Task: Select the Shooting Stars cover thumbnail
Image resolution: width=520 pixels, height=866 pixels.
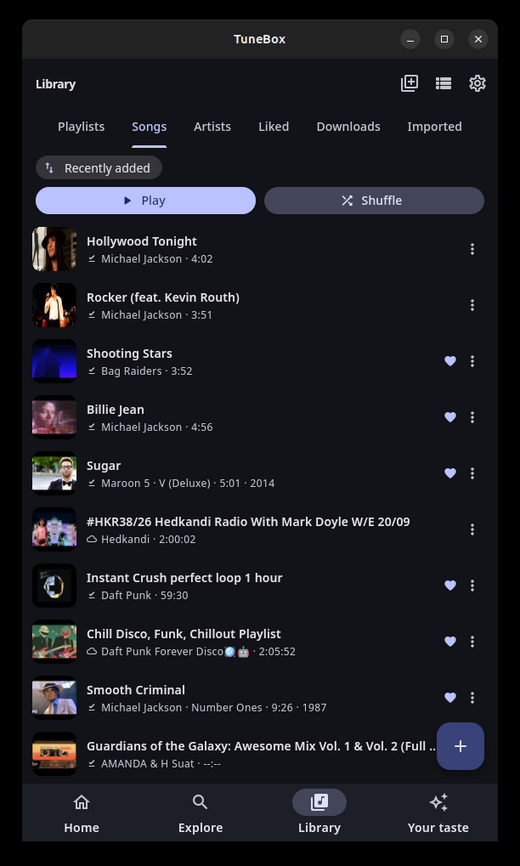Action: click(x=54, y=361)
